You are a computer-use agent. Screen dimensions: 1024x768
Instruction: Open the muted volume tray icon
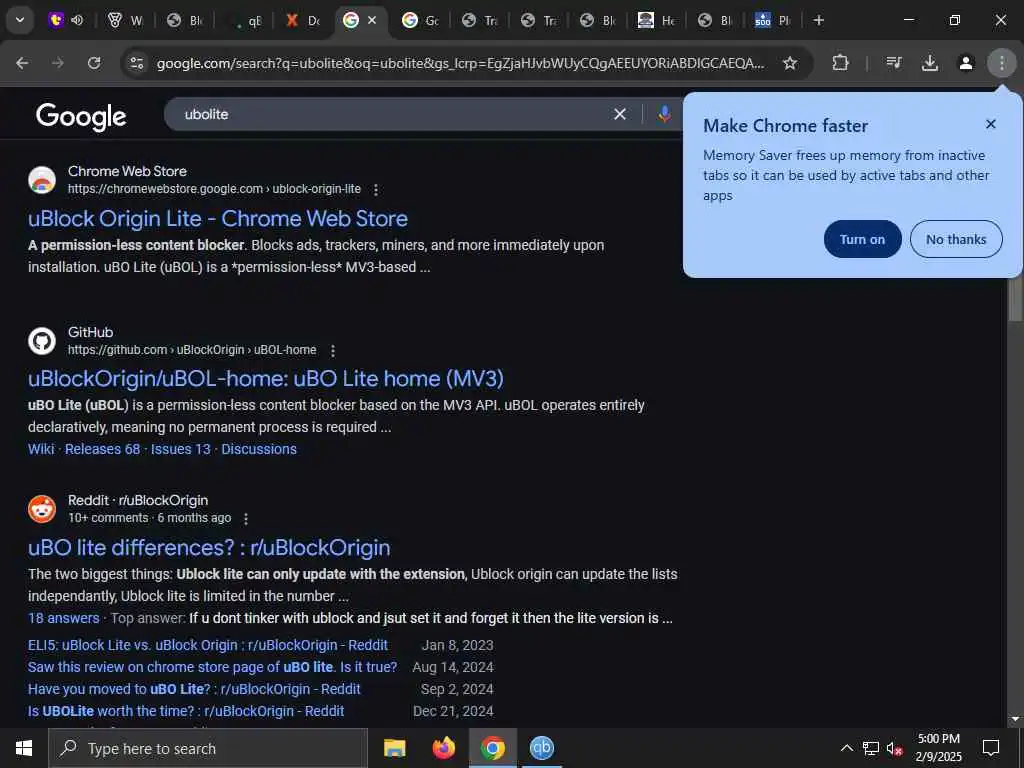895,748
